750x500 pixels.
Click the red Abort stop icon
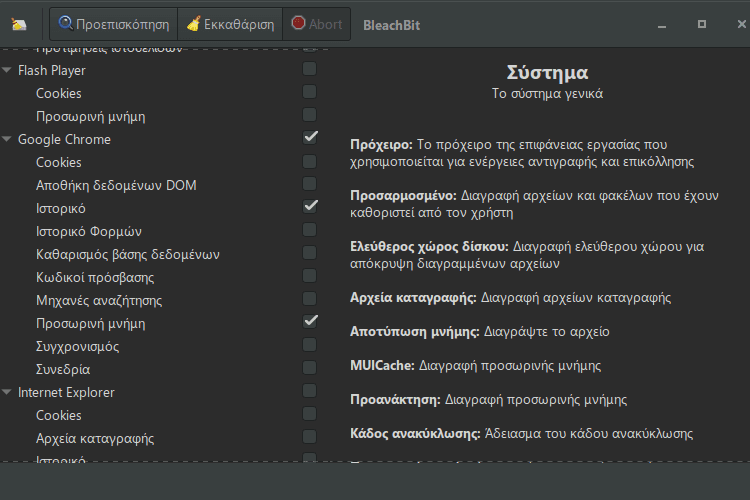coord(298,23)
